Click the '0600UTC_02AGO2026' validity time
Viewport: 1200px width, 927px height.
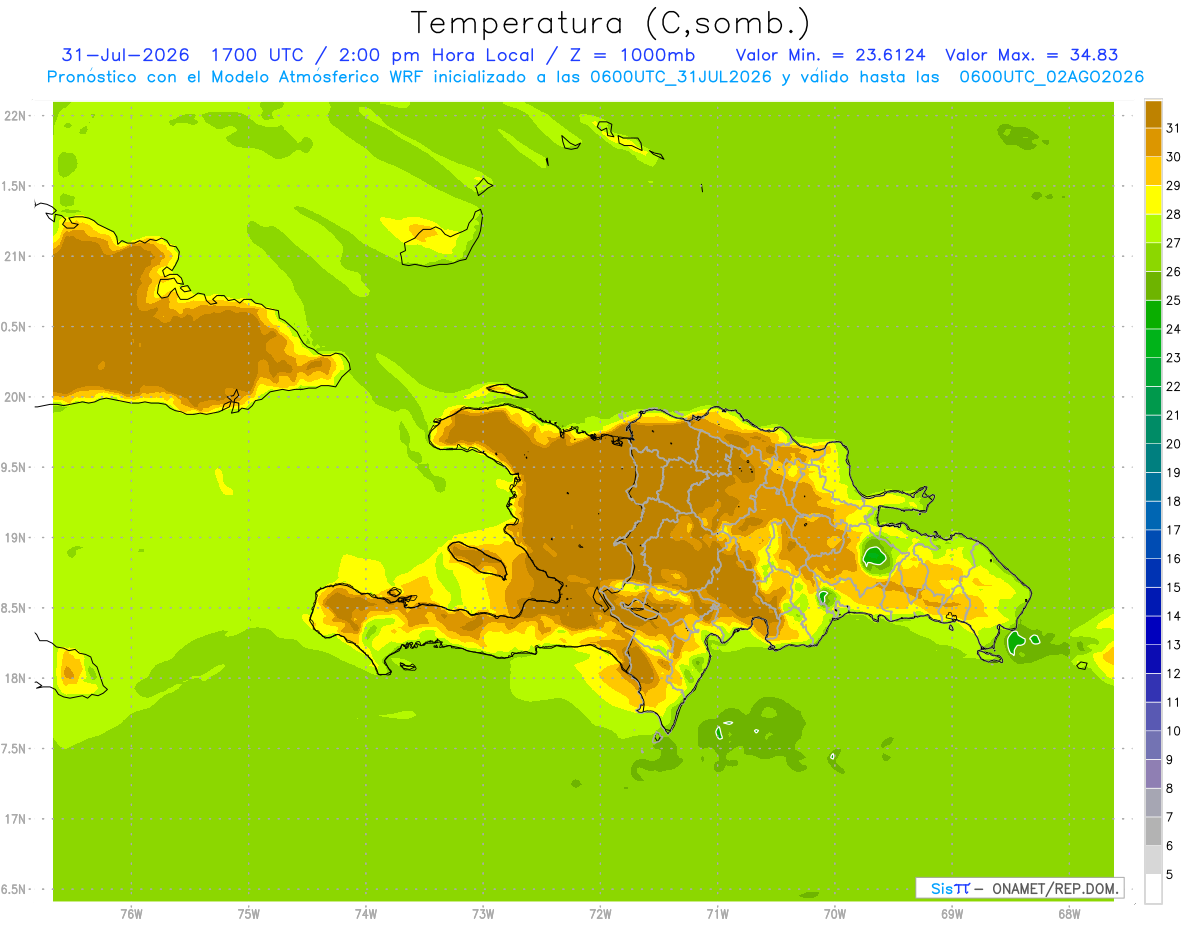tap(1051, 77)
